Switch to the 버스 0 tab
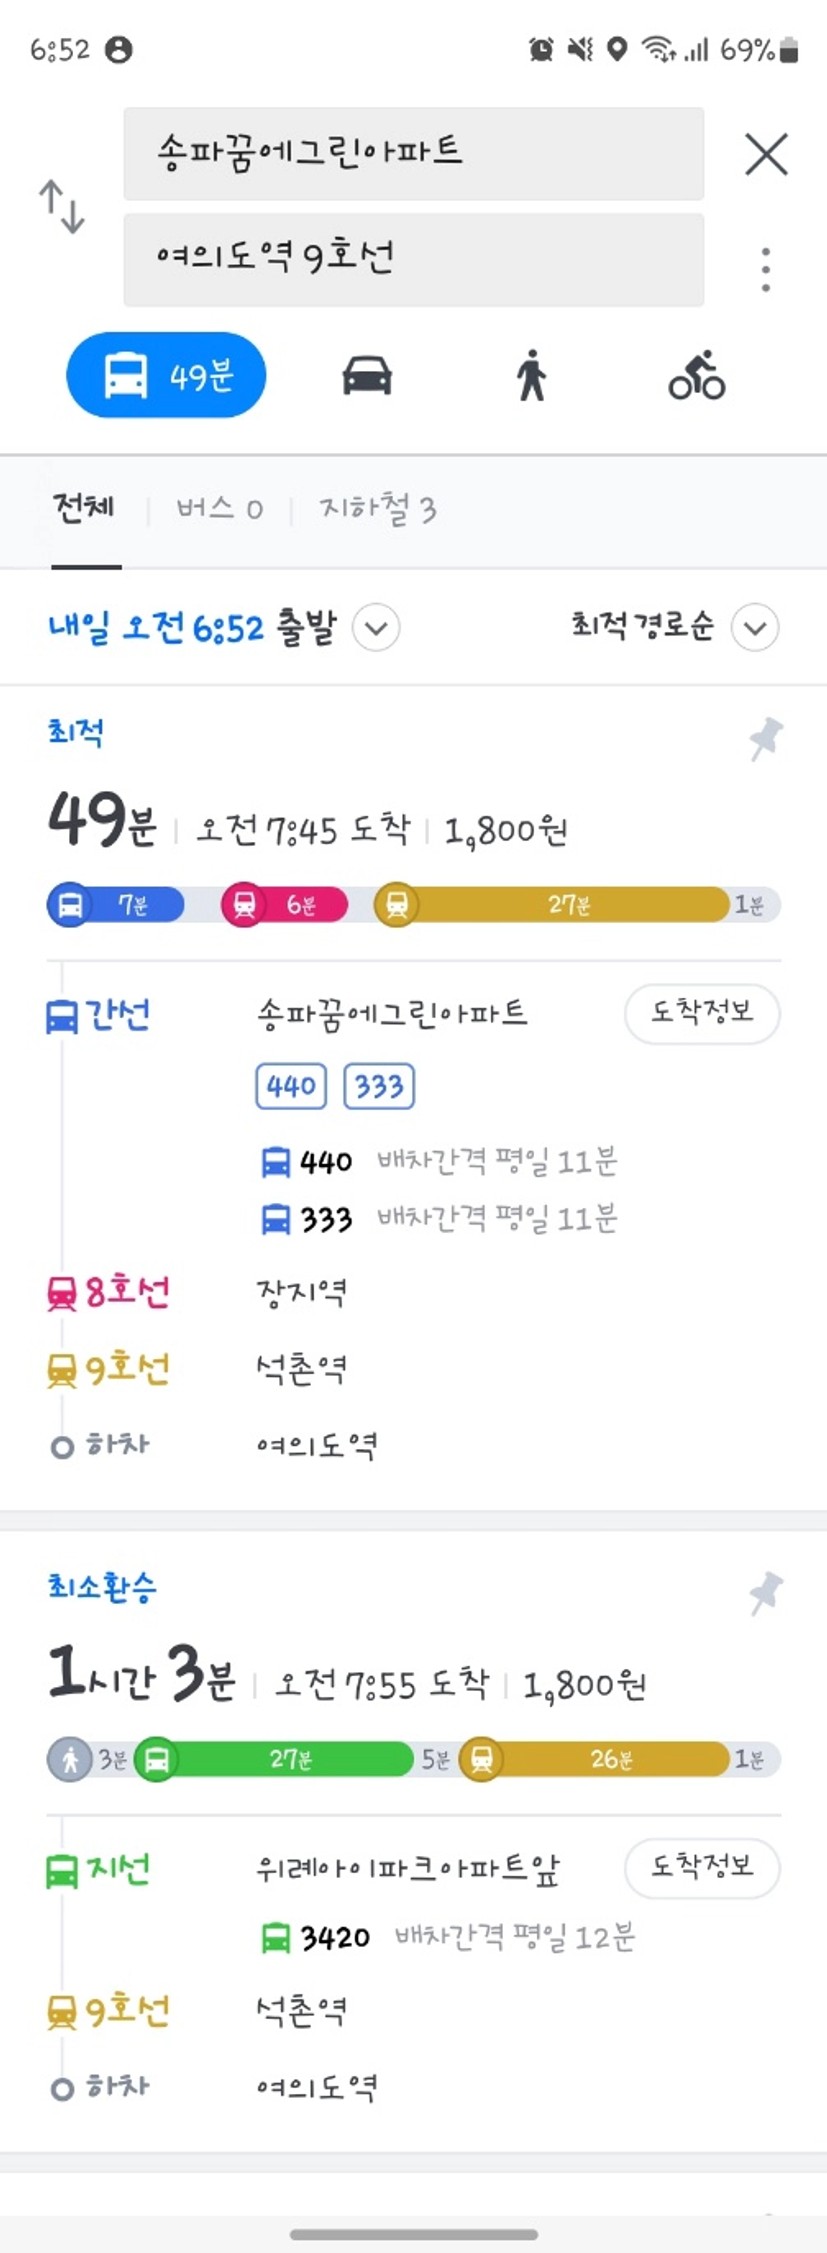 click(x=220, y=509)
